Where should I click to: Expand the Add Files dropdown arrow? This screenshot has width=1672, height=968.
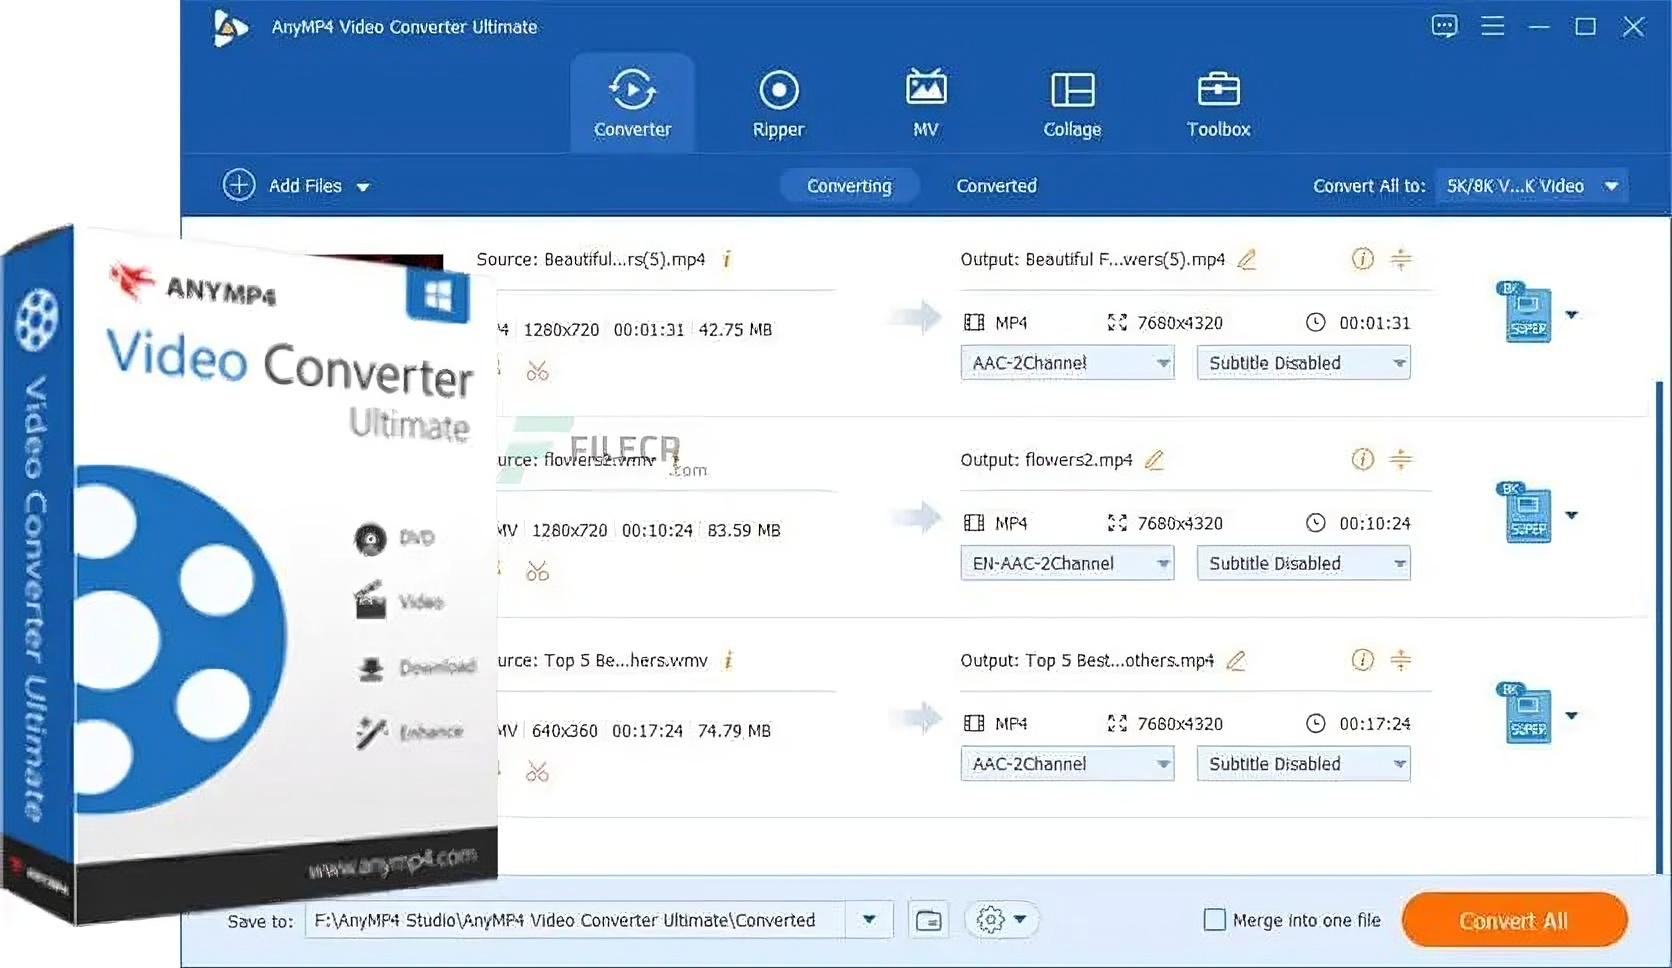tap(363, 187)
